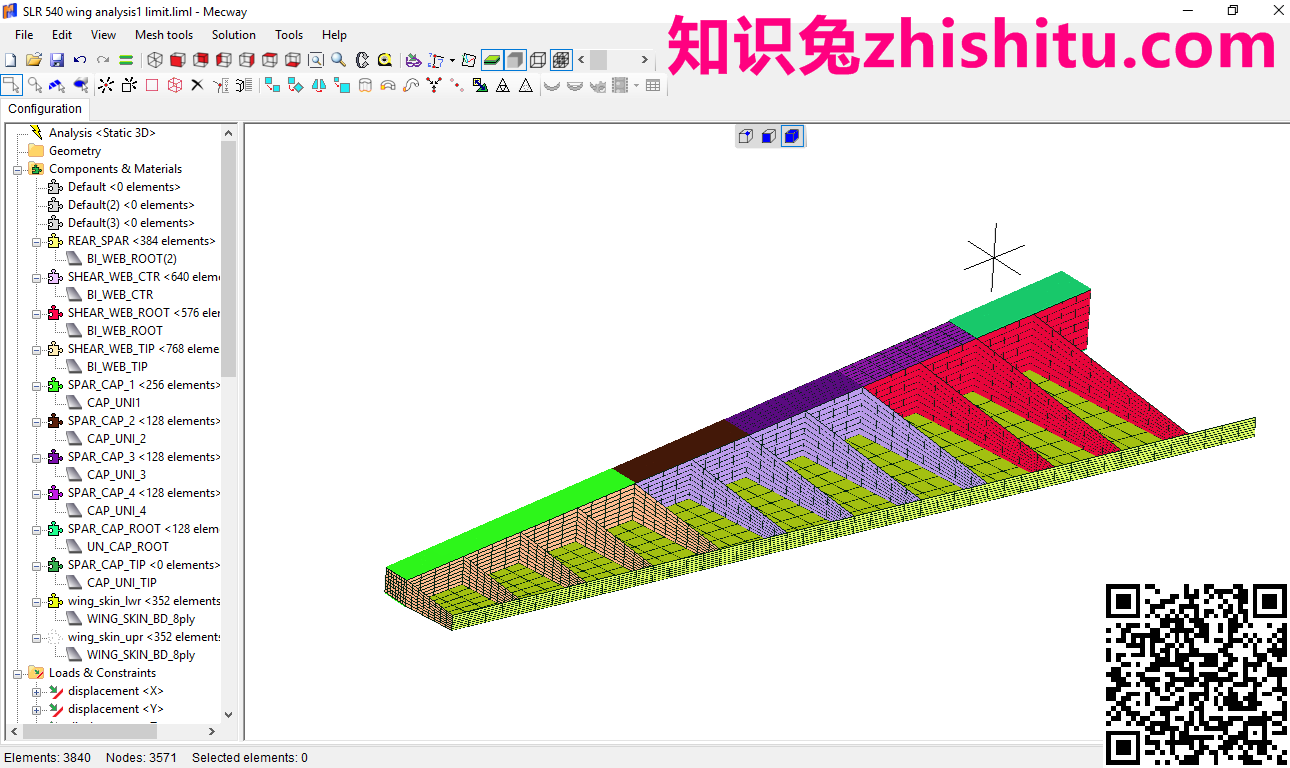Collapse the SPAR_CAP_1 tree node
The image size is (1290, 768).
pyautogui.click(x=37, y=385)
